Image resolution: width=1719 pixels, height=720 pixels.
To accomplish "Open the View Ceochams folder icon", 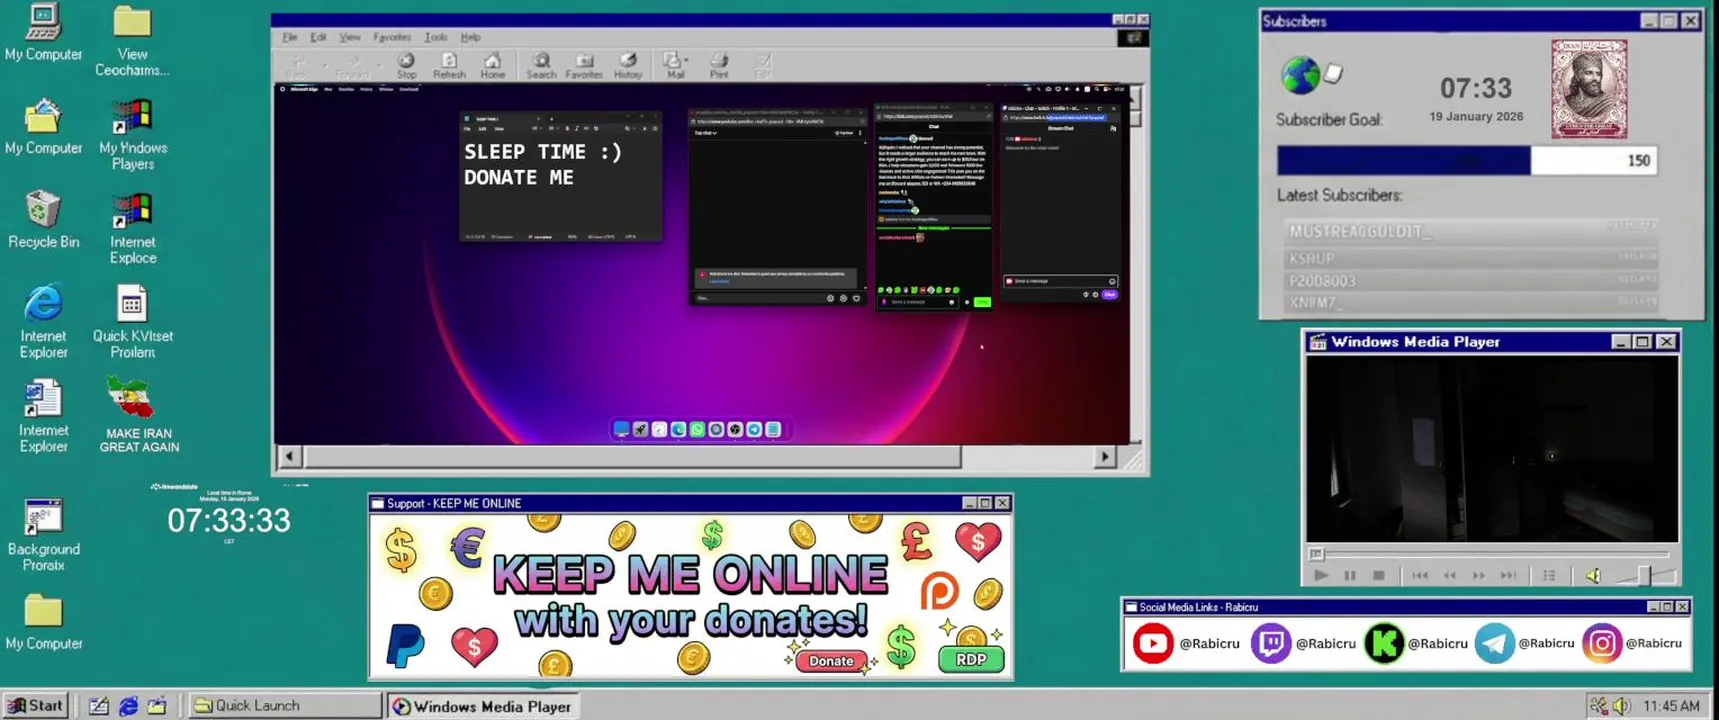I will (x=132, y=41).
